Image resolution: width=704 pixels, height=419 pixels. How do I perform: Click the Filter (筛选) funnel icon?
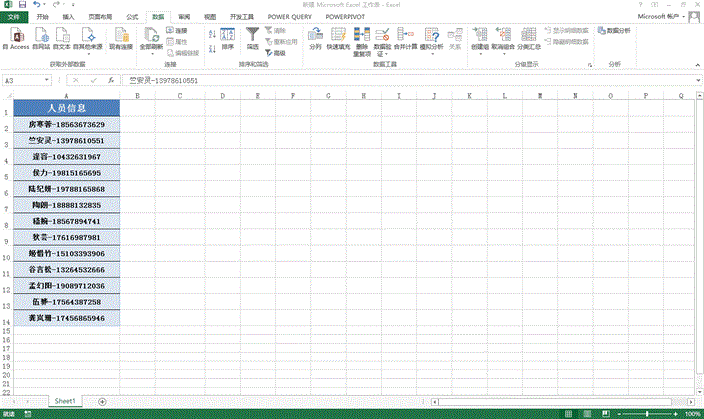click(x=253, y=36)
